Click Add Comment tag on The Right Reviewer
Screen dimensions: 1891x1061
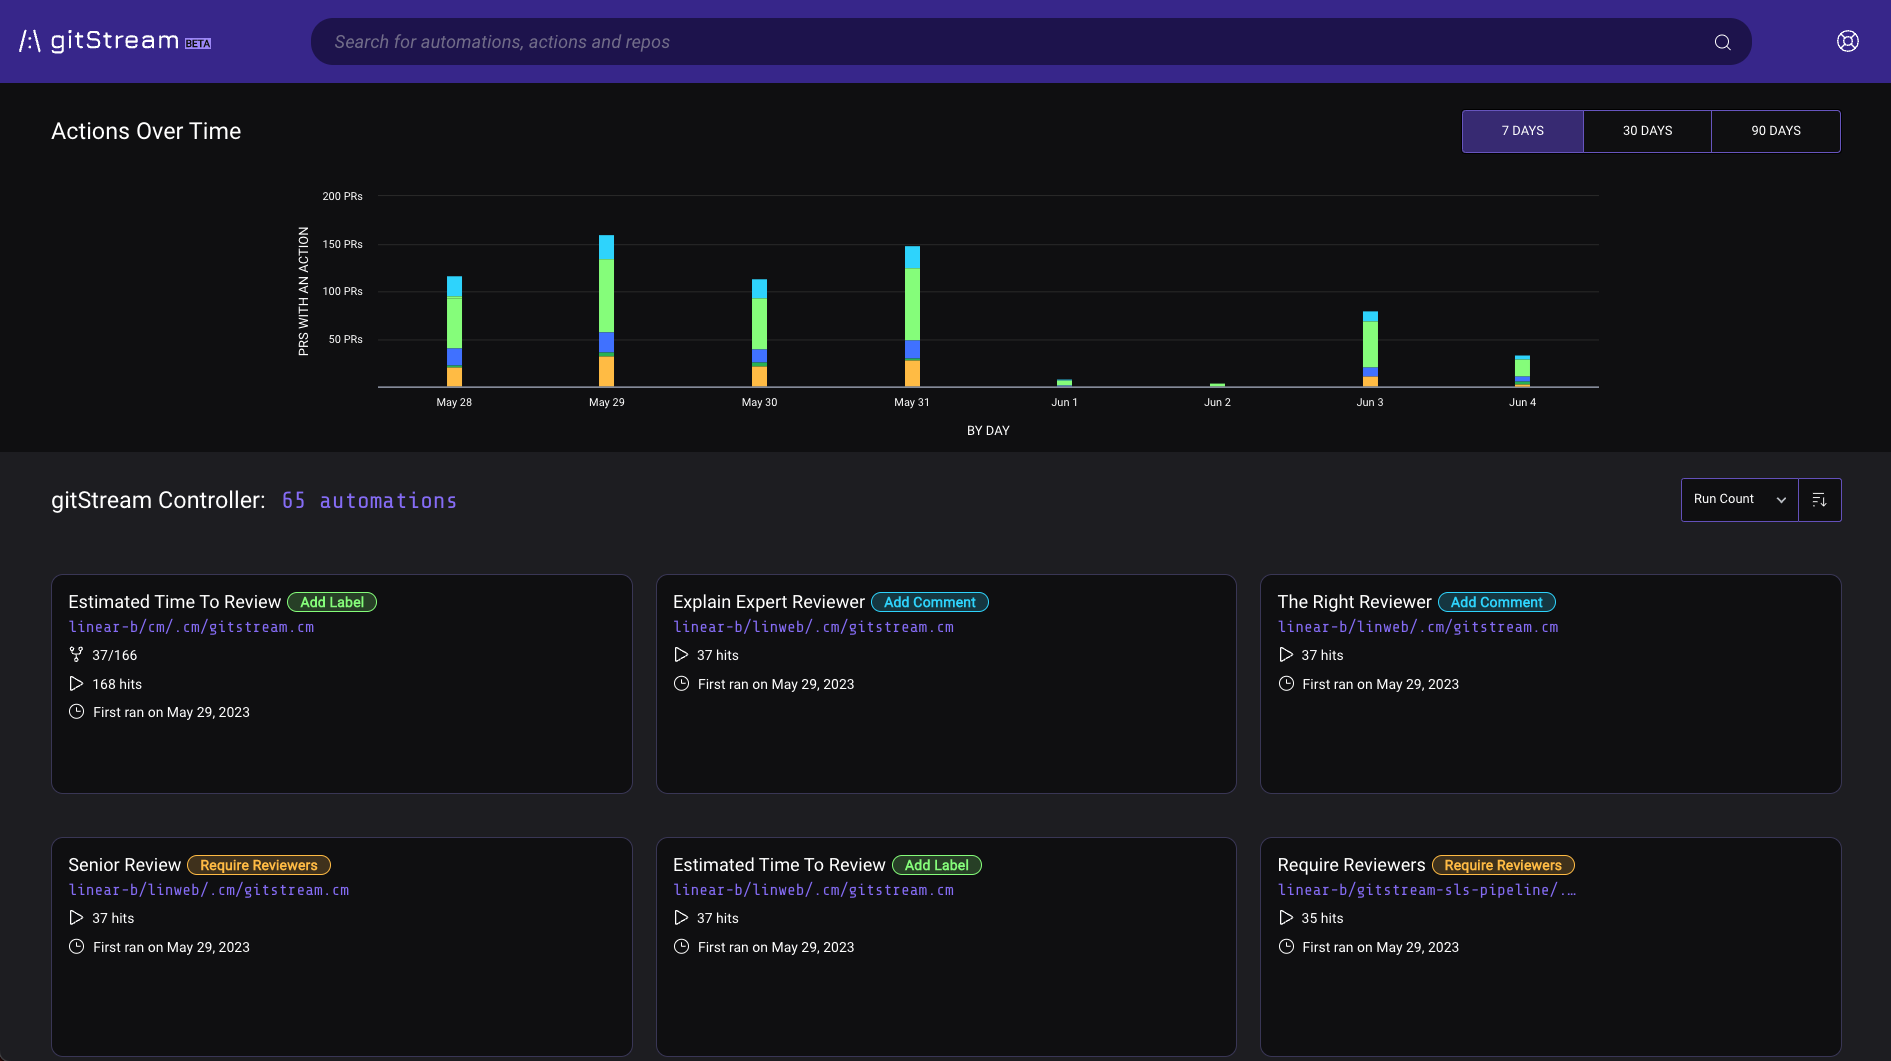click(x=1496, y=602)
